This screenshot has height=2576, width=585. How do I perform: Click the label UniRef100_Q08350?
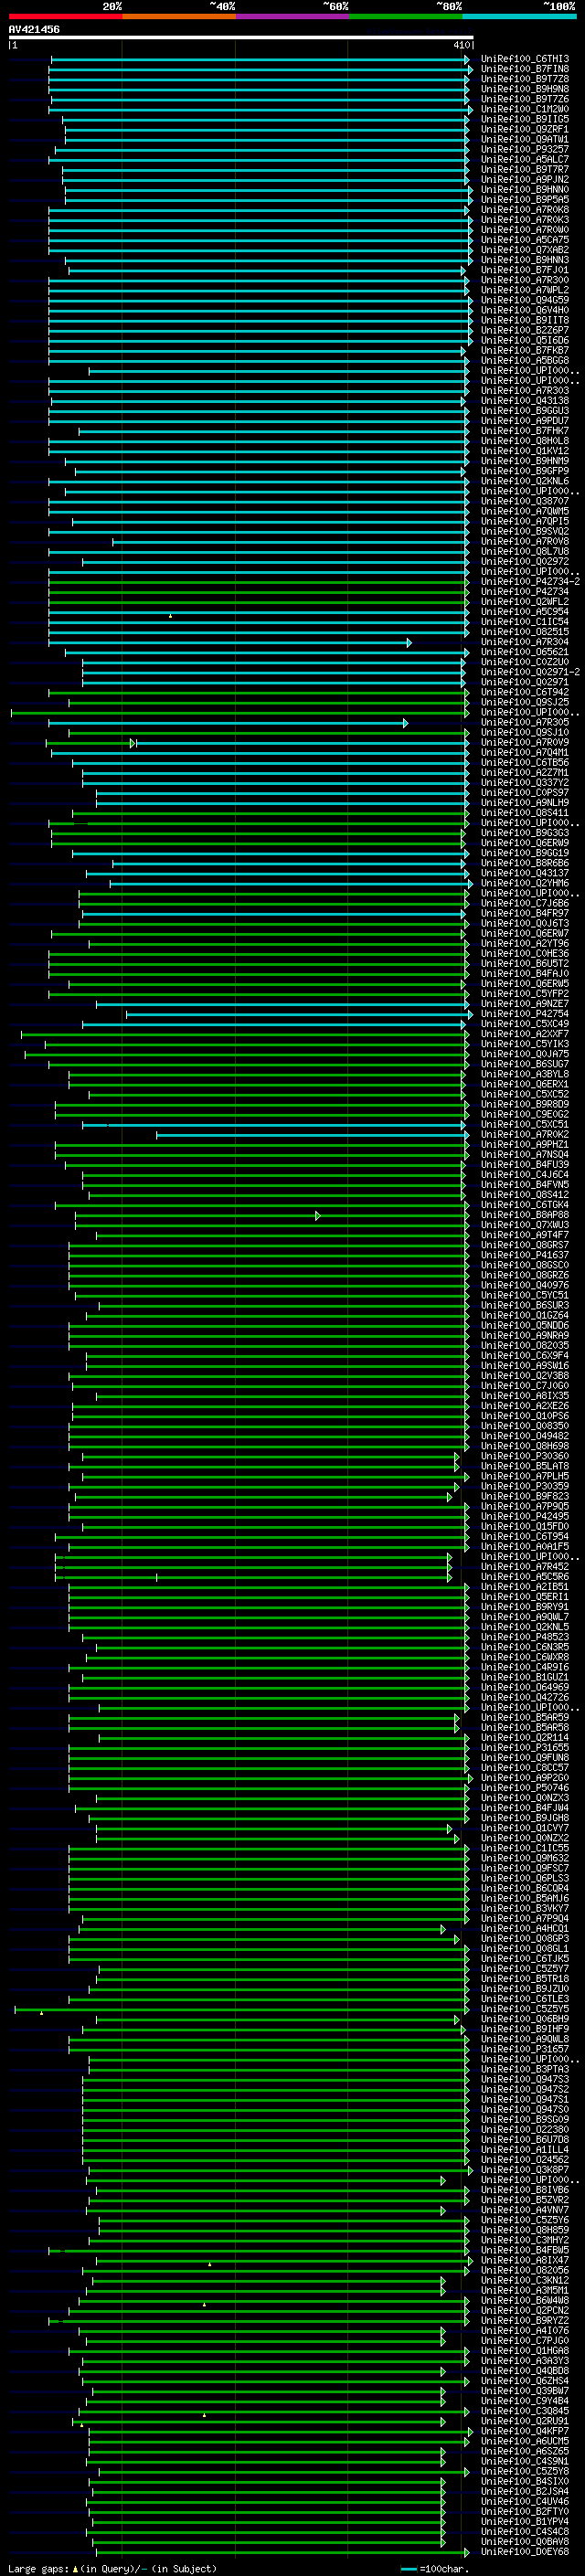[x=524, y=1426]
